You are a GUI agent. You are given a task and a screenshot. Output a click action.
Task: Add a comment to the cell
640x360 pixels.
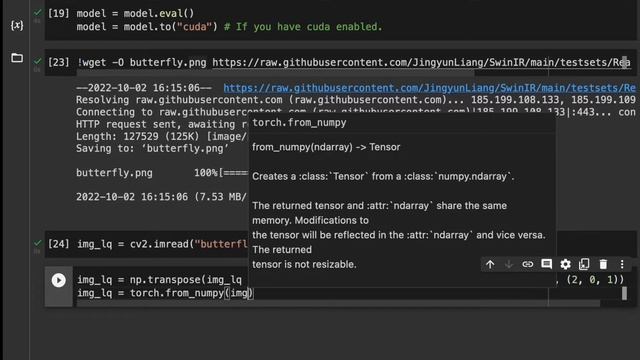pyautogui.click(x=546, y=264)
